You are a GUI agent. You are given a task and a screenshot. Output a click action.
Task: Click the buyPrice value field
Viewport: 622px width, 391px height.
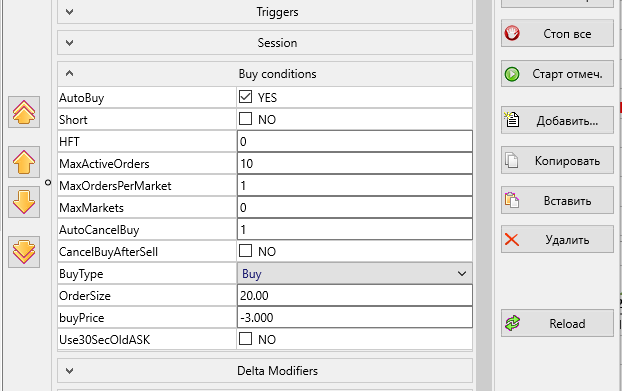tap(355, 317)
